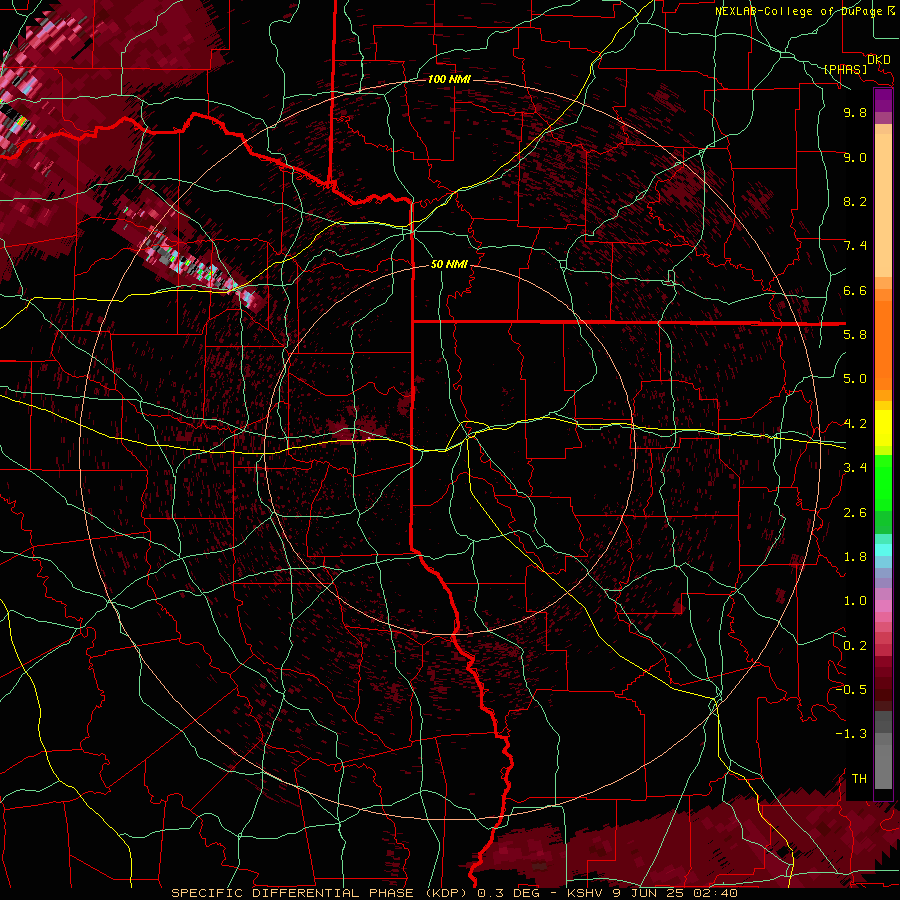
Task: Click the DKD label above the color scale
Action: click(879, 60)
